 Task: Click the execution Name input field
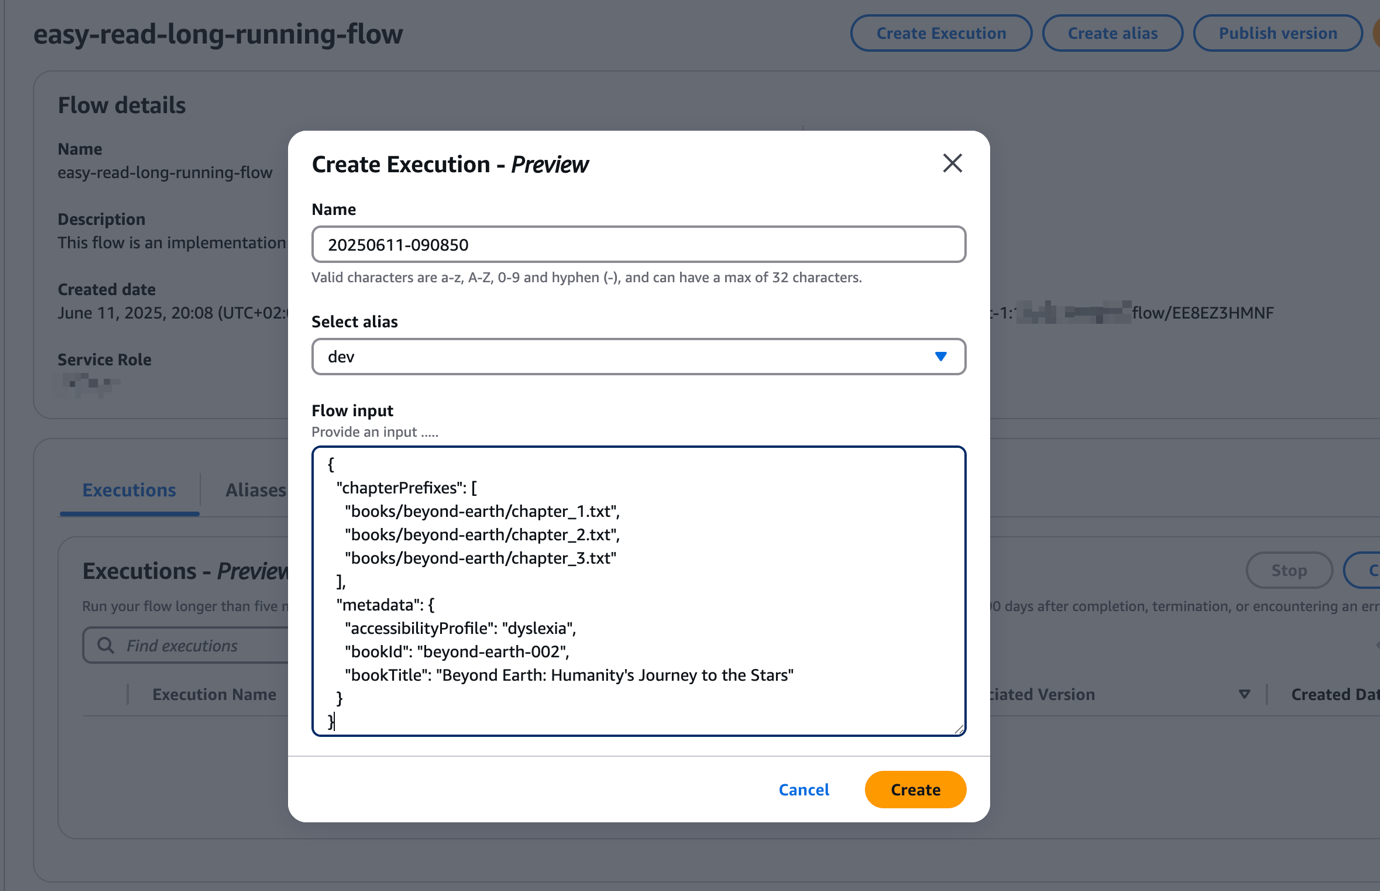pyautogui.click(x=639, y=244)
